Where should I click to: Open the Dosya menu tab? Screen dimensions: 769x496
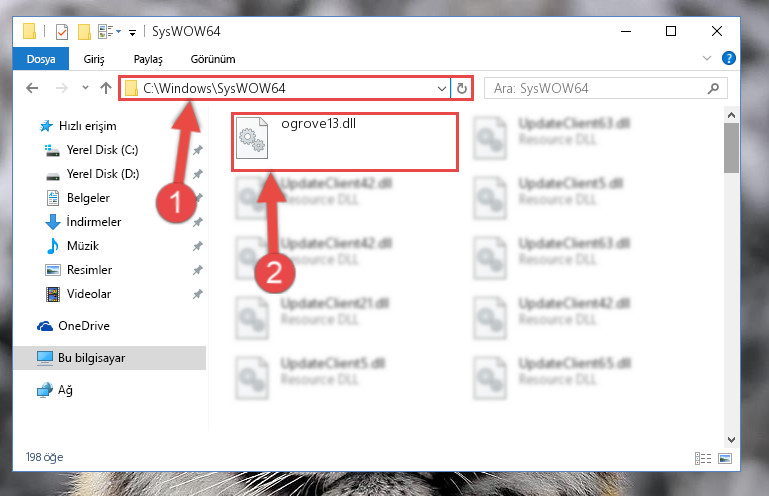click(41, 59)
